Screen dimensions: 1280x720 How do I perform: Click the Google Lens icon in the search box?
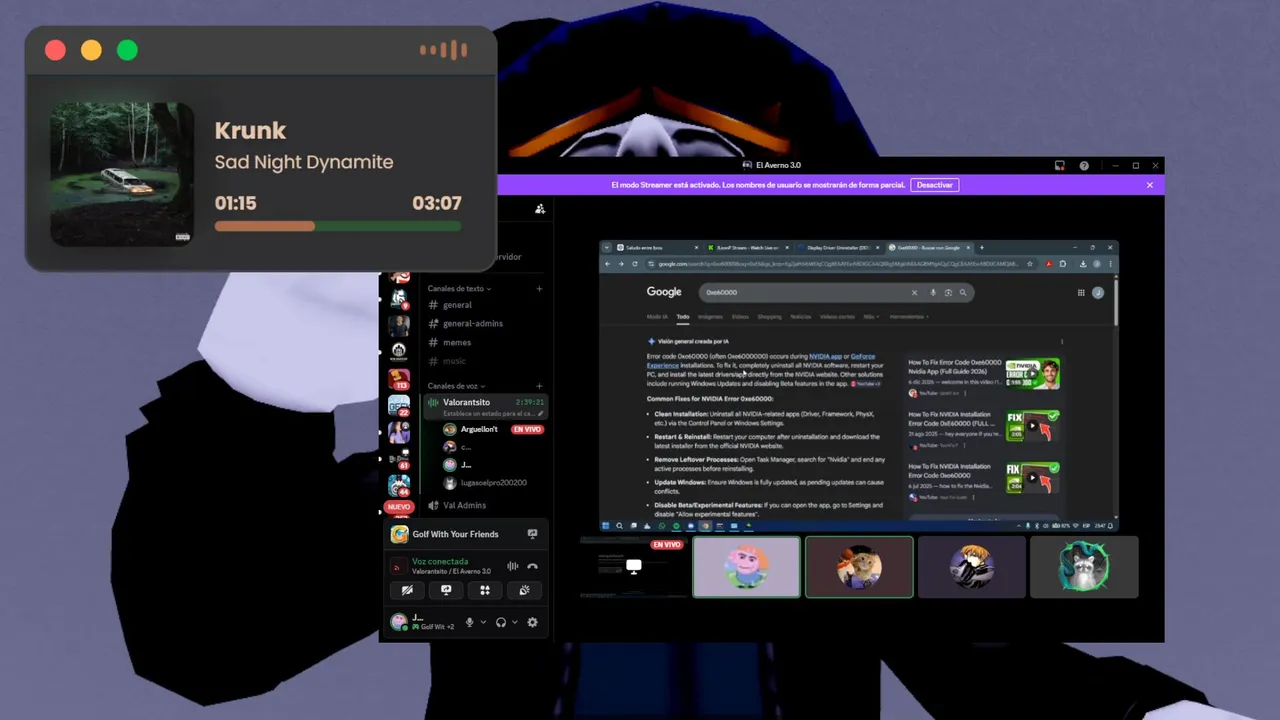point(948,292)
